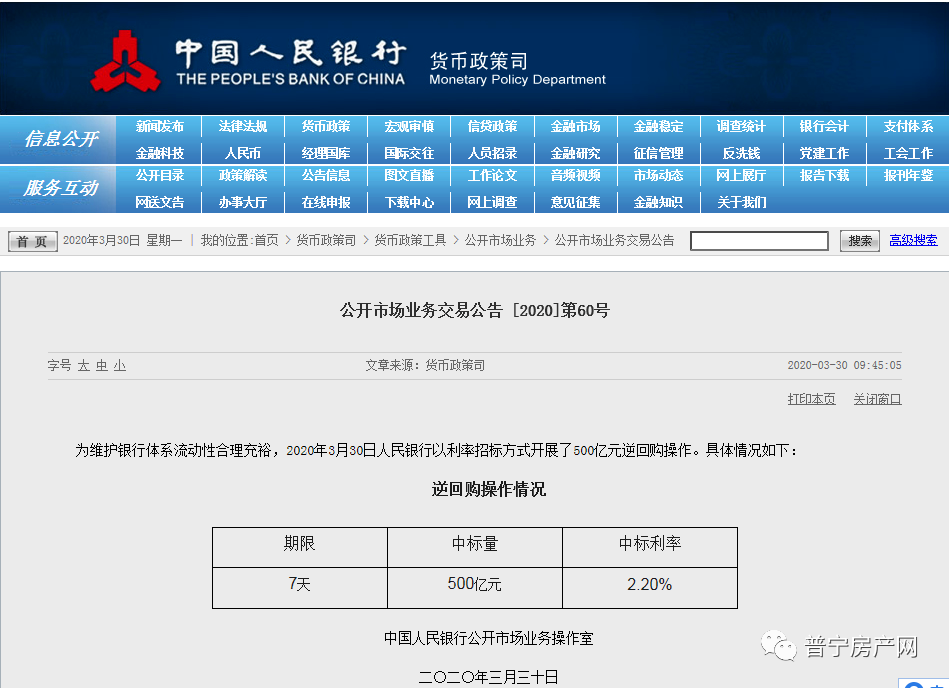Open the 支付体系 menu item

click(908, 126)
